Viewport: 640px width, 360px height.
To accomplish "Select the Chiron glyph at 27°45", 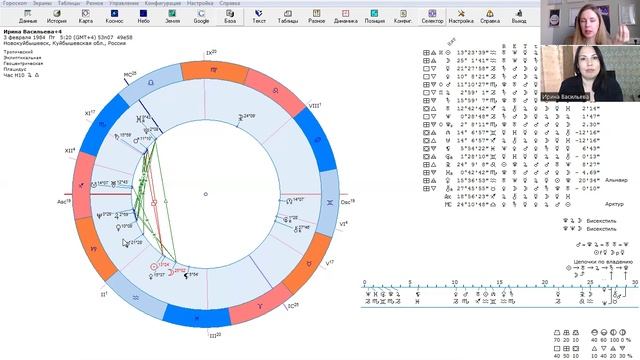I will (x=297, y=229).
